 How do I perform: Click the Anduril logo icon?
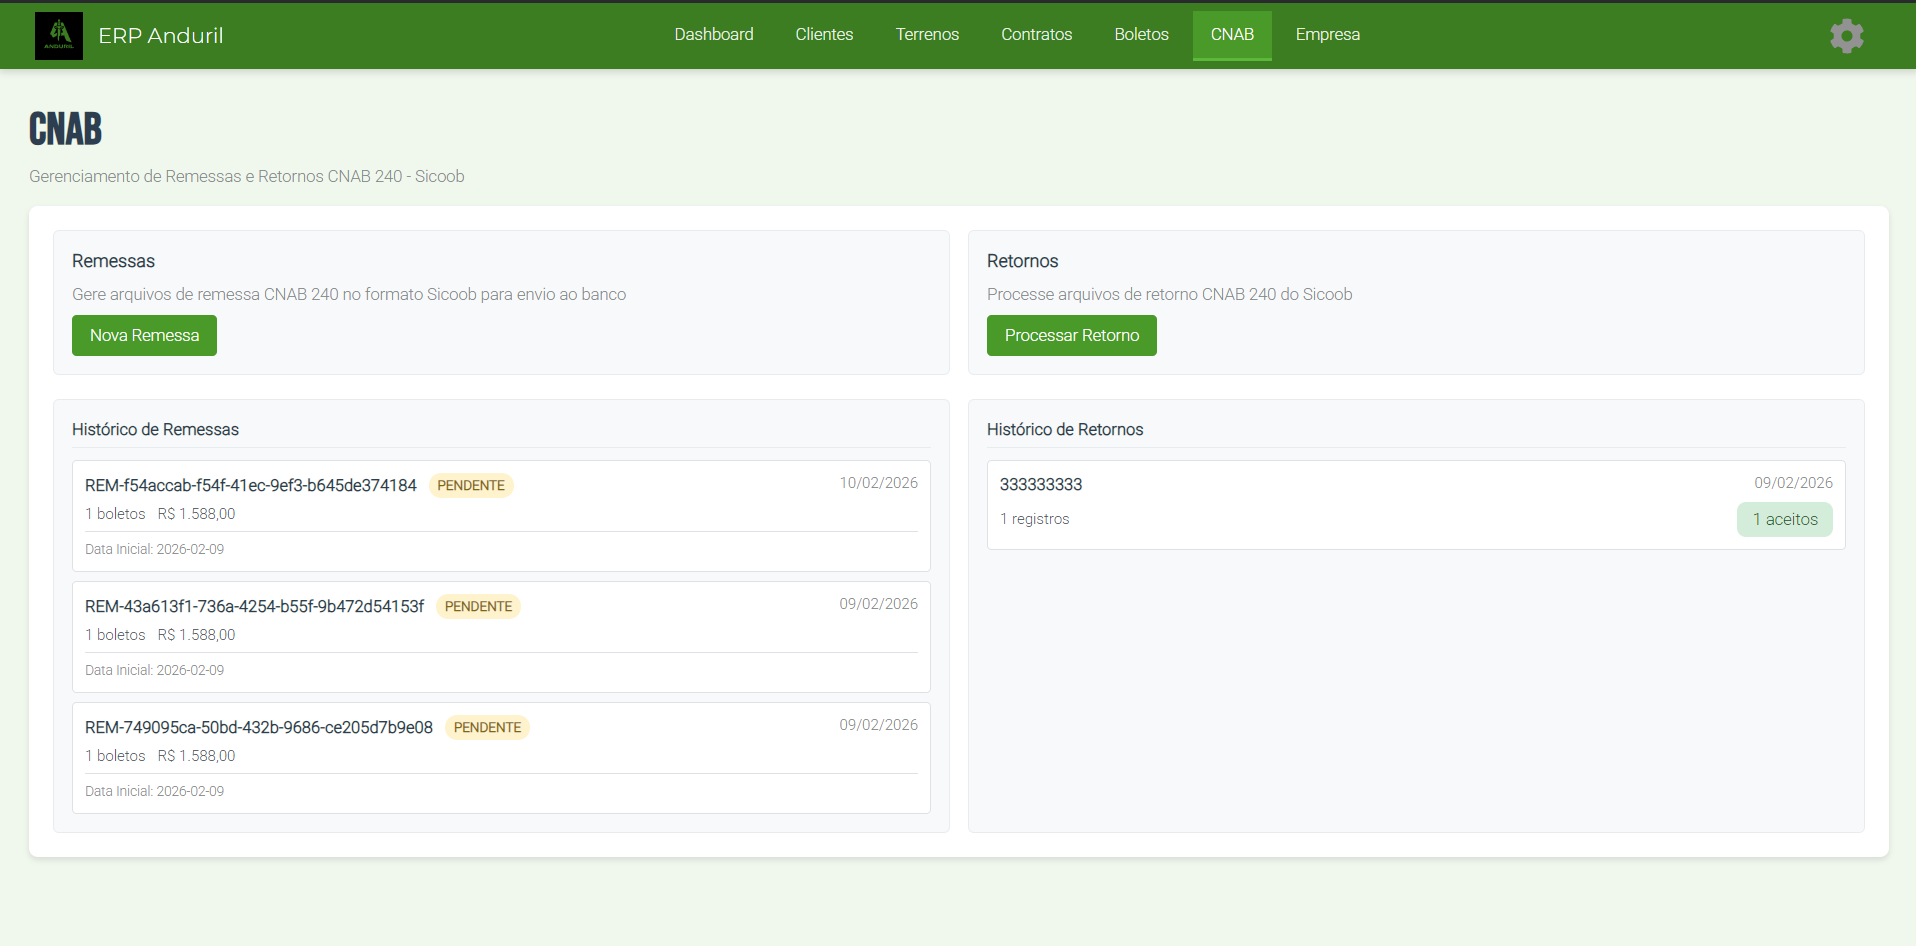(x=59, y=36)
